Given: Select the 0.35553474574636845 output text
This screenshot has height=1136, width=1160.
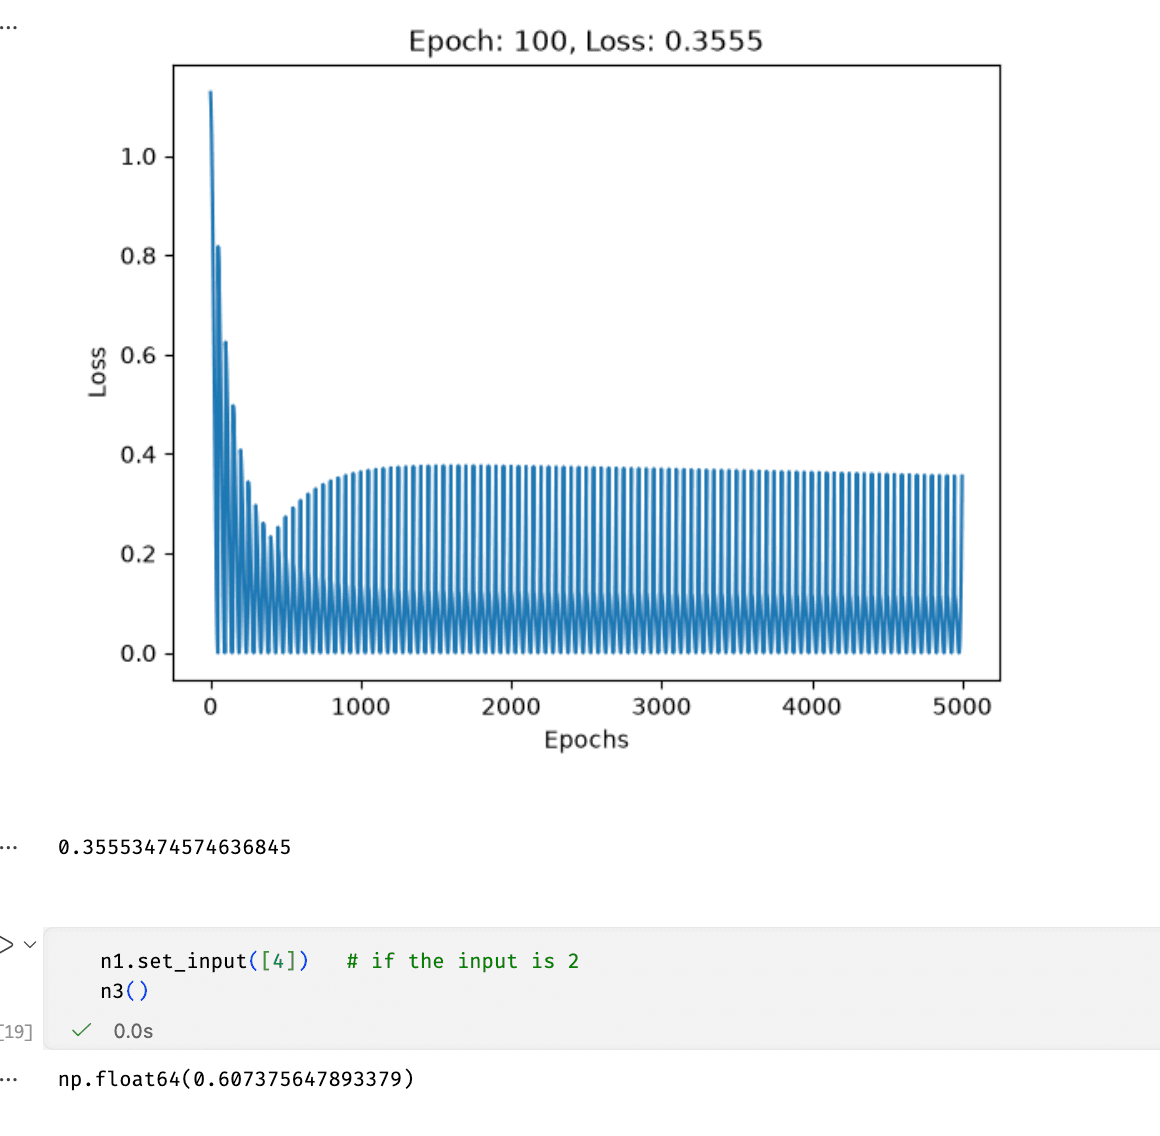Looking at the screenshot, I should (x=175, y=848).
